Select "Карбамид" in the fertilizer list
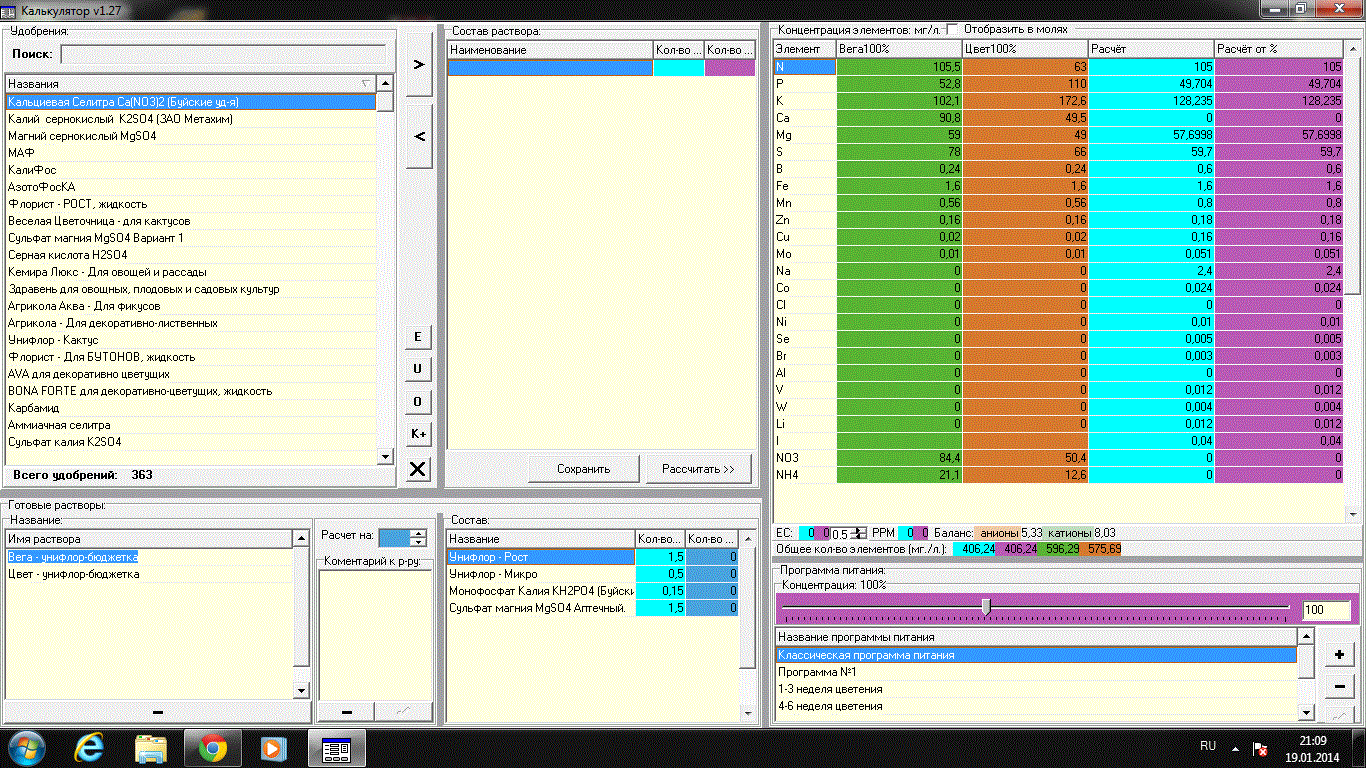 34,408
